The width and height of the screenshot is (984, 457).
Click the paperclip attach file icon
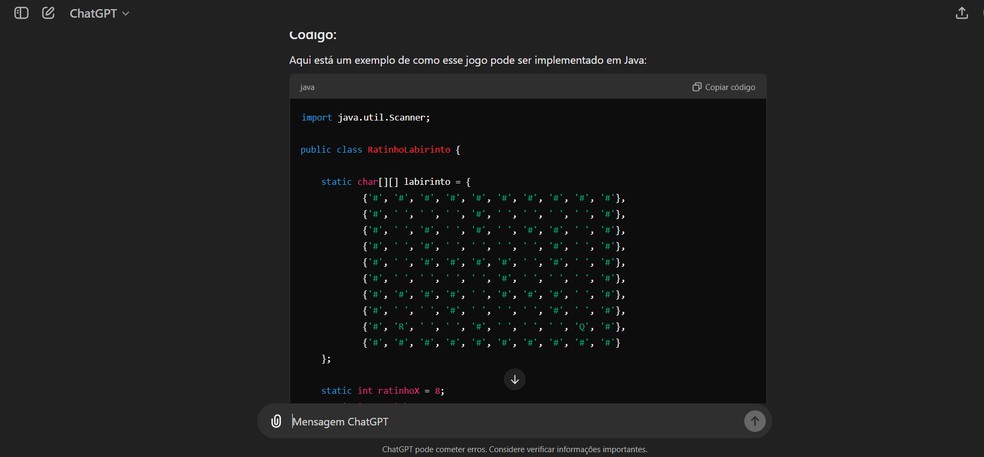pyautogui.click(x=276, y=421)
